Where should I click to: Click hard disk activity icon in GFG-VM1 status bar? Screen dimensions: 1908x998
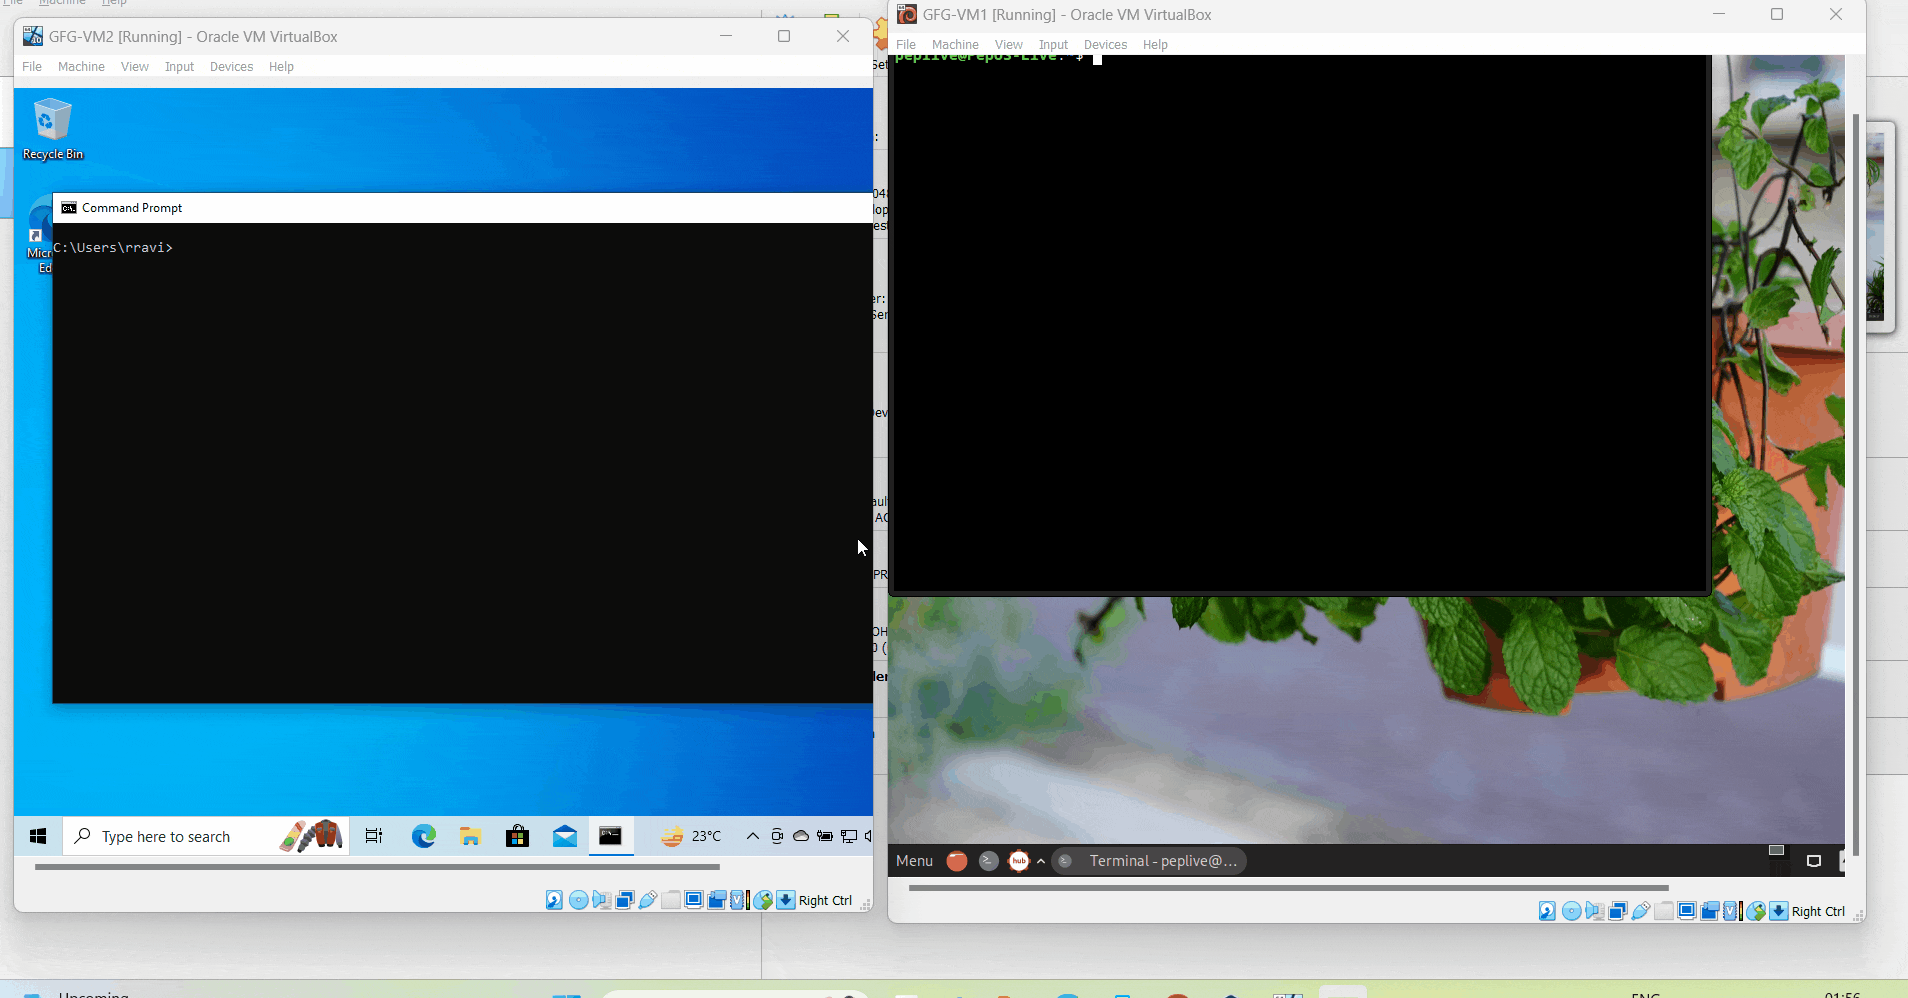[1547, 911]
